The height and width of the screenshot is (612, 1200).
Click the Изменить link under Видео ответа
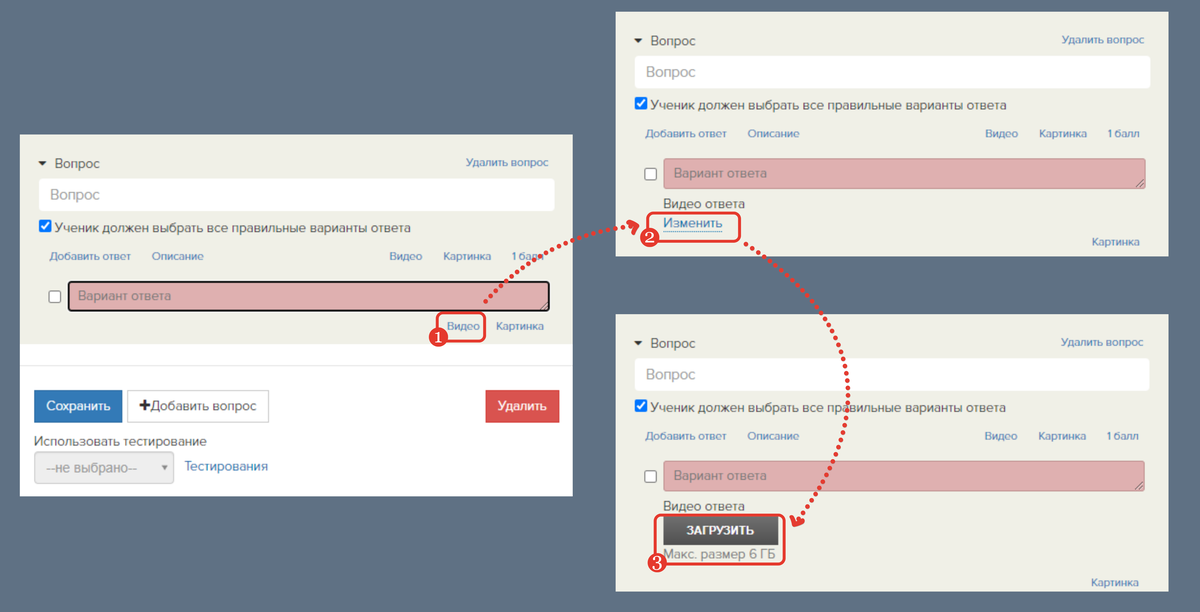click(x=693, y=223)
